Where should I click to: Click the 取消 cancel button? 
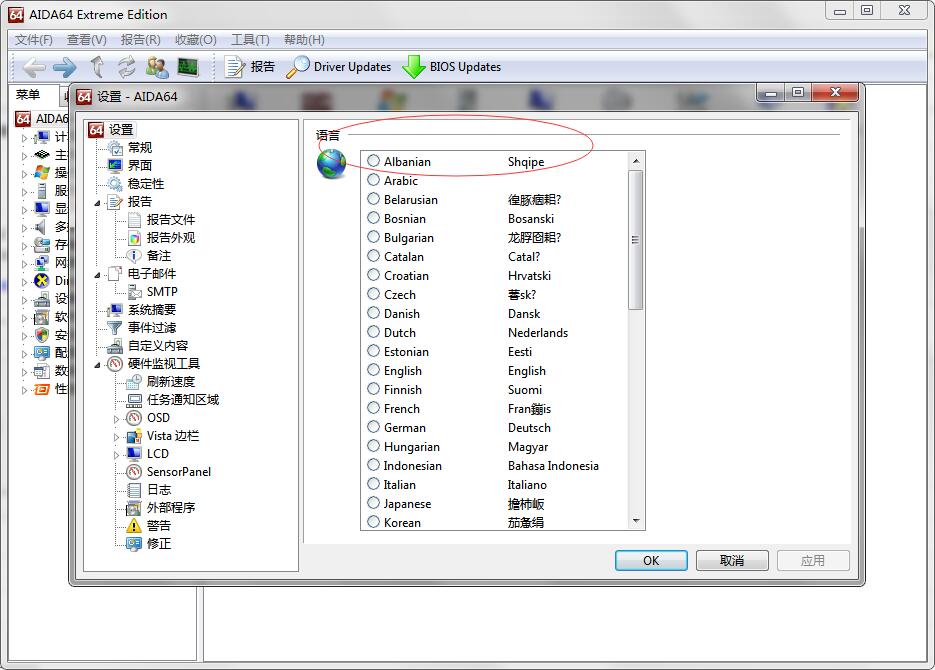click(x=732, y=560)
